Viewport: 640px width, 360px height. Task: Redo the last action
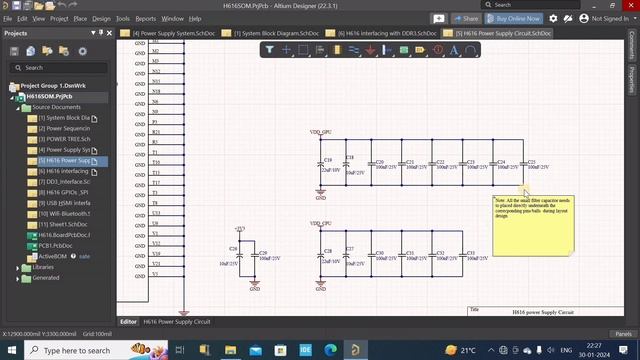click(73, 5)
